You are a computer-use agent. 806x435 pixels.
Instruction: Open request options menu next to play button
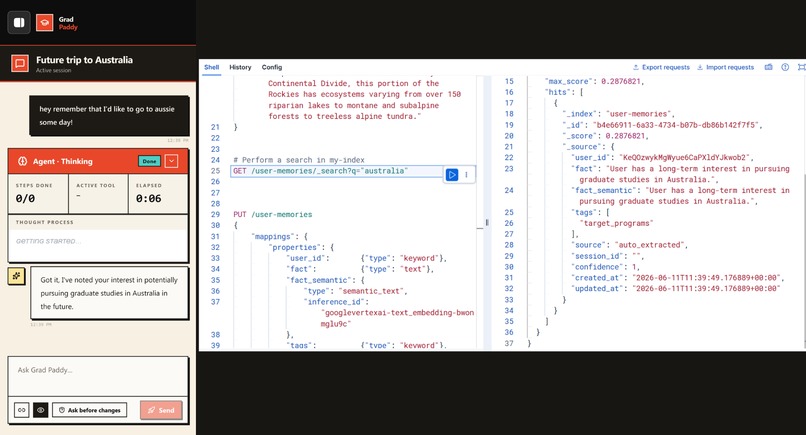[x=466, y=175]
